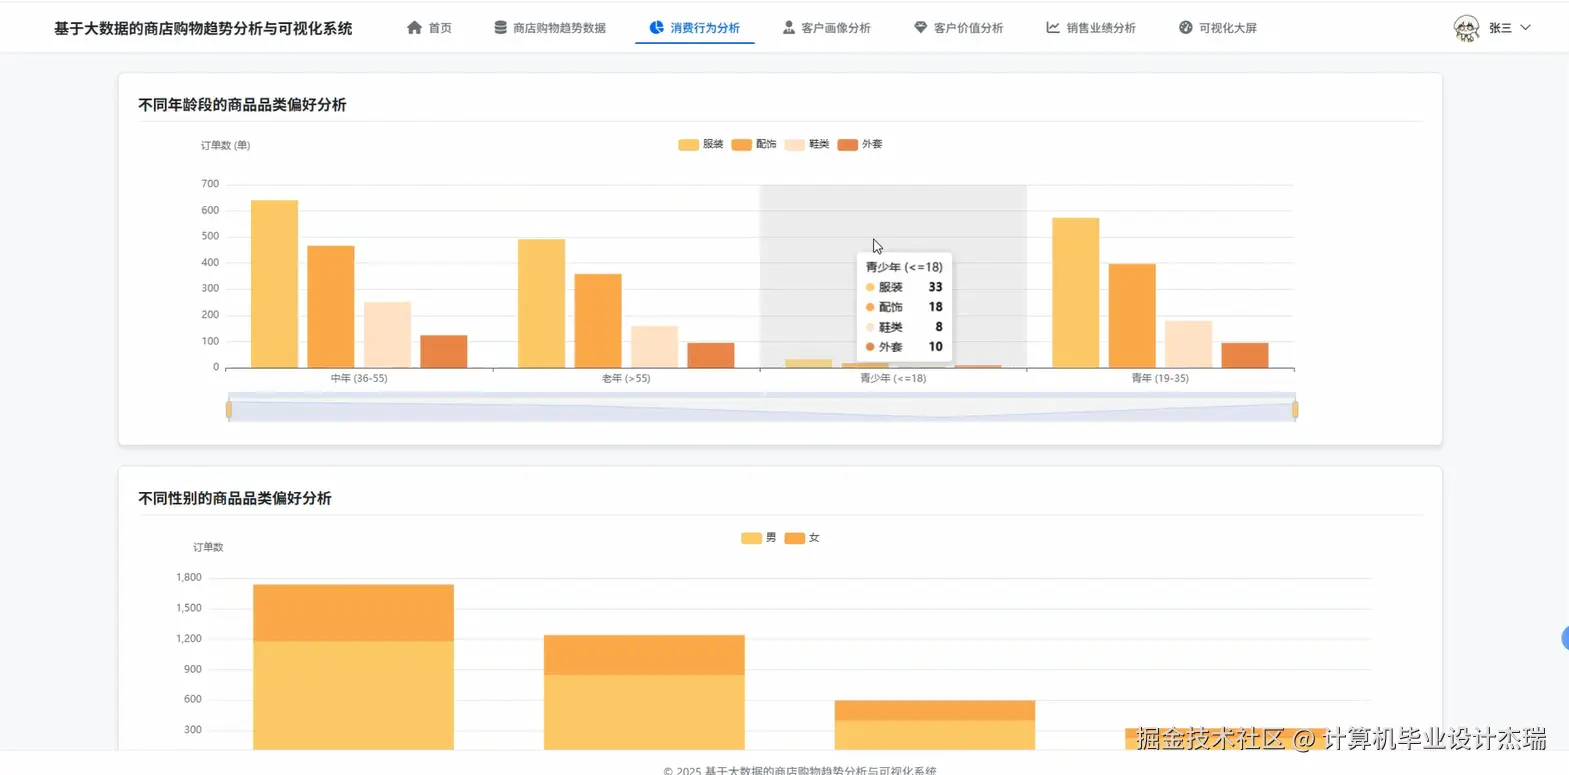Click the database icon for 商店购物趋势数据
1569x775 pixels.
click(500, 28)
